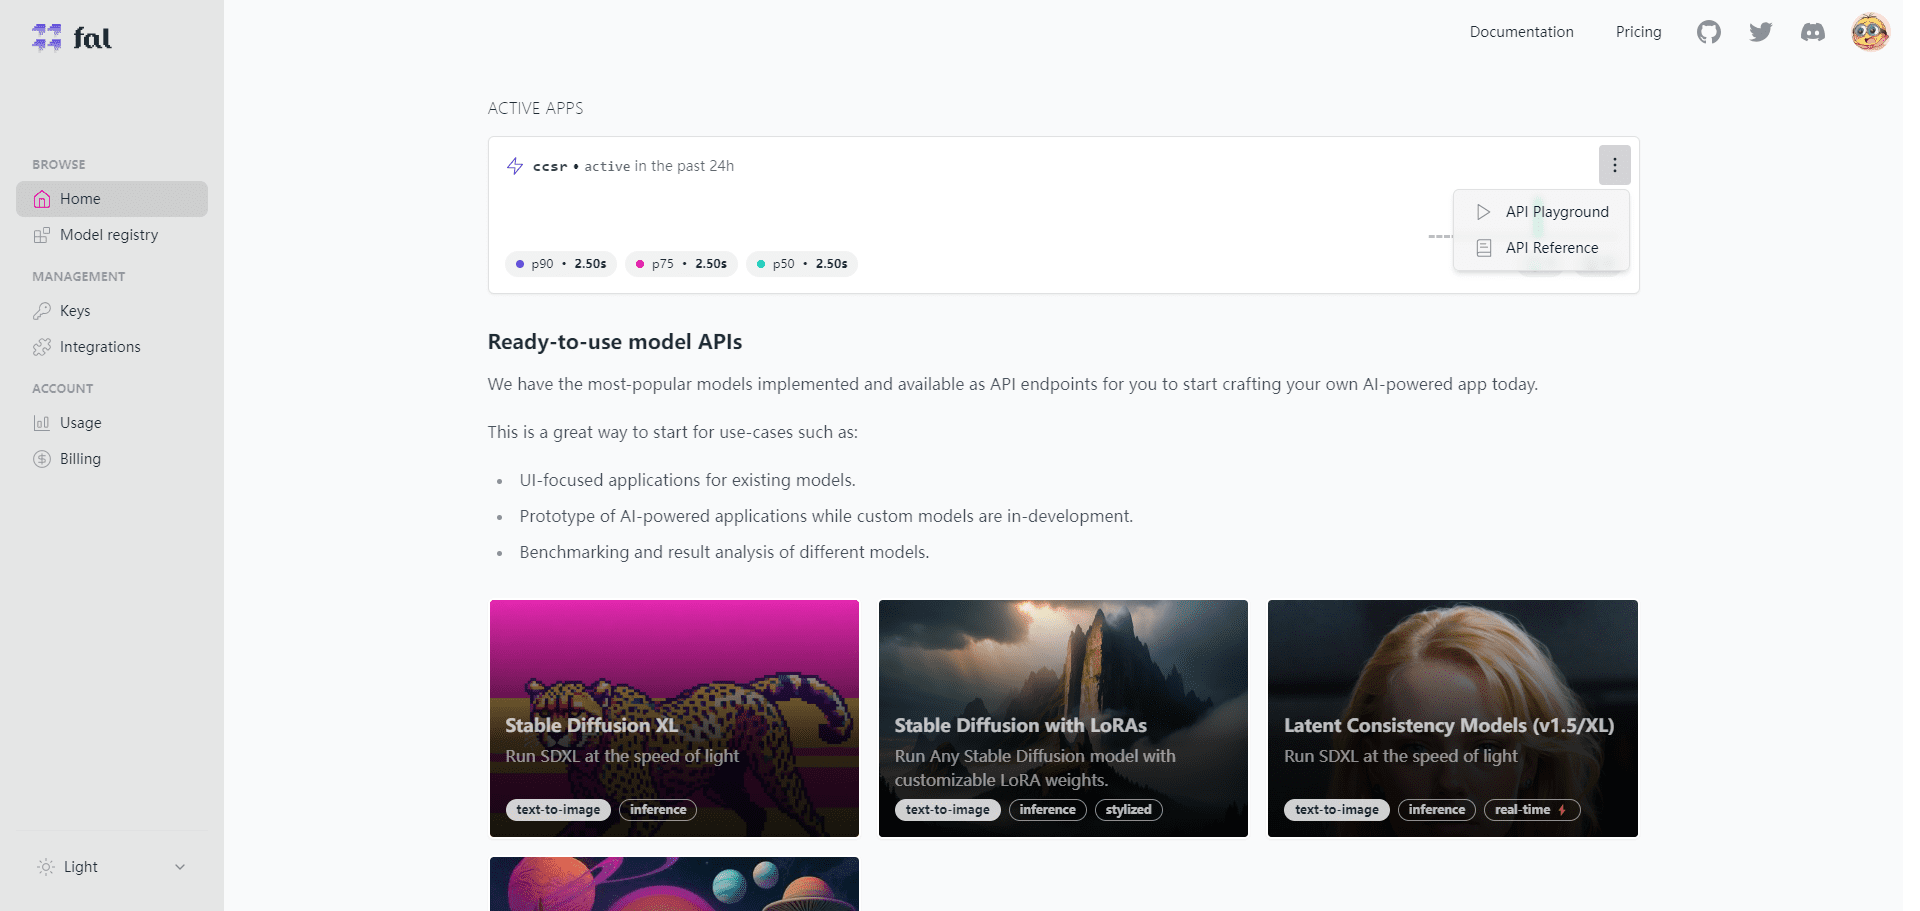The width and height of the screenshot is (1920, 911).
Task: Click the p75 2.50s latency badge
Action: pos(681,264)
